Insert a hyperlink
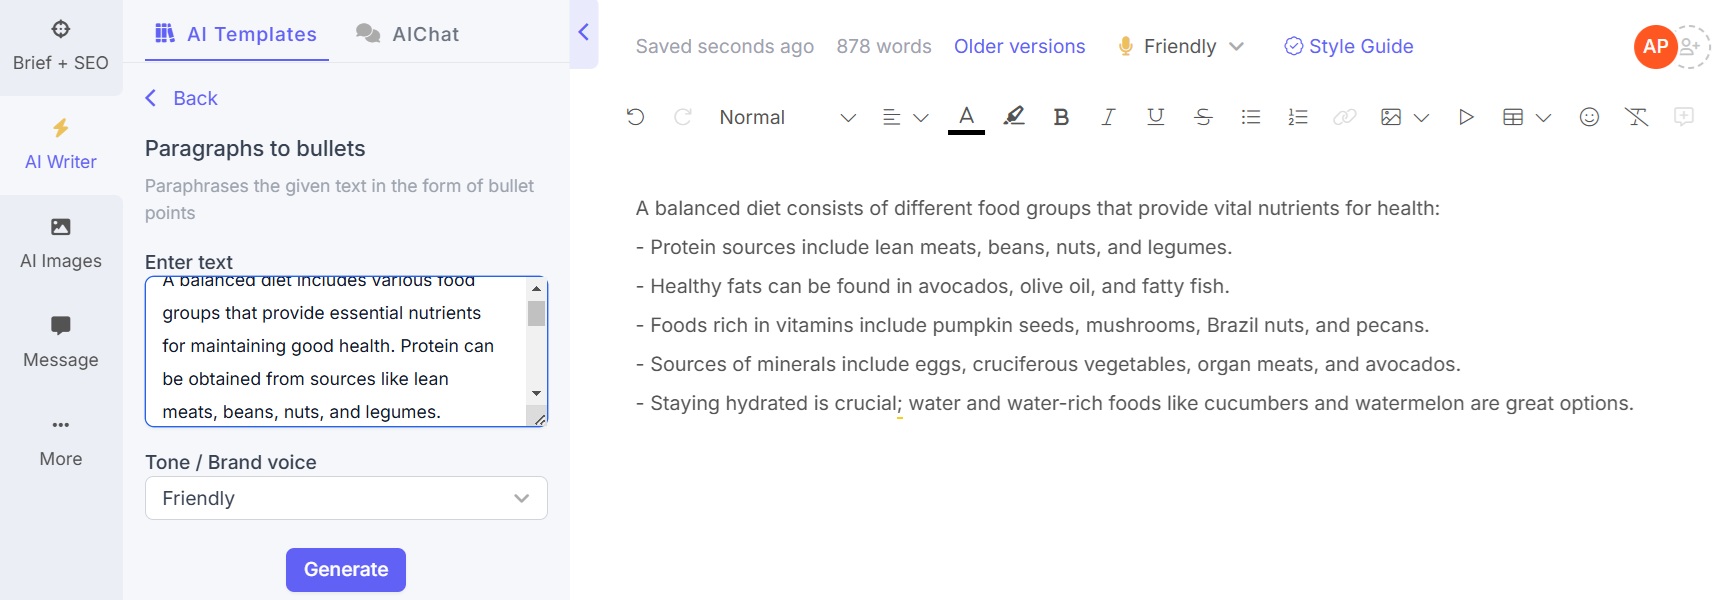Screen dimensions: 1725x600 1345,117
